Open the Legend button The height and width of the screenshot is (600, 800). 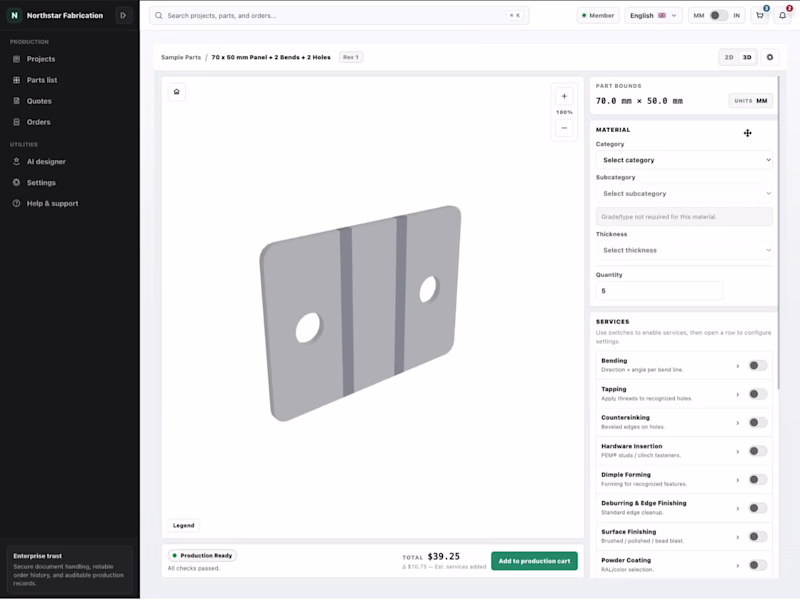click(184, 526)
